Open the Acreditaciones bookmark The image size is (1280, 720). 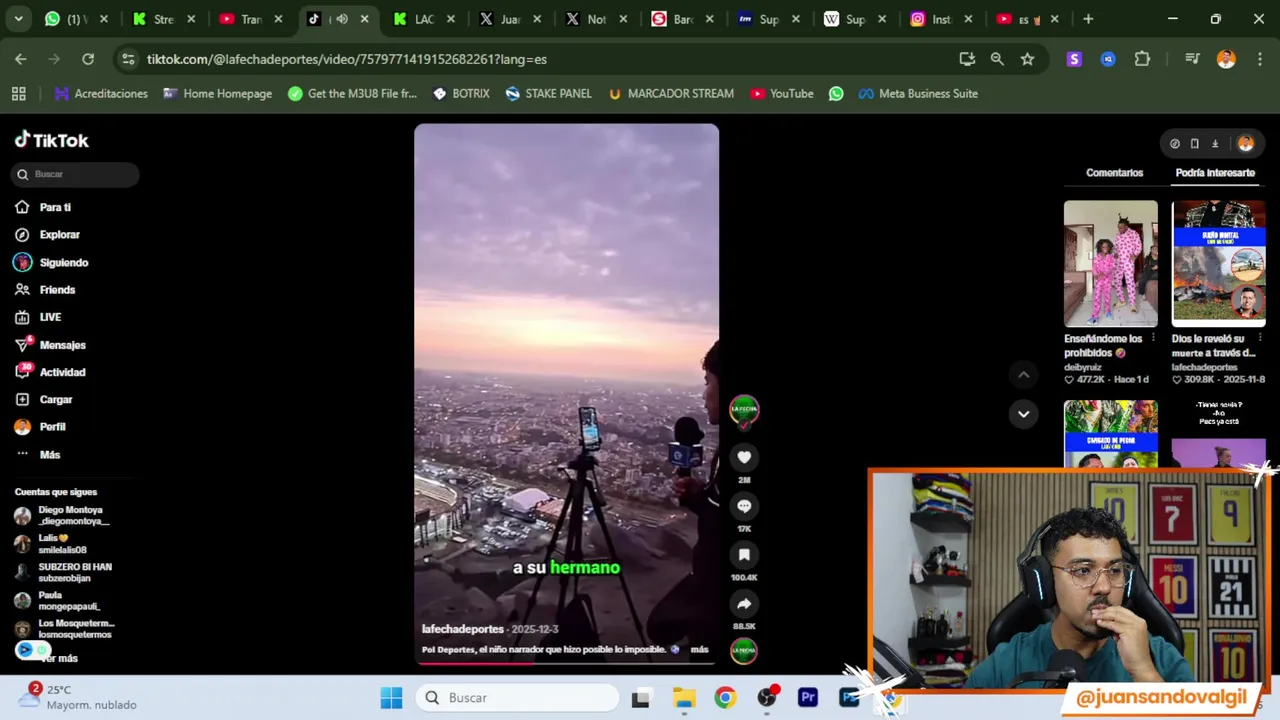[101, 93]
